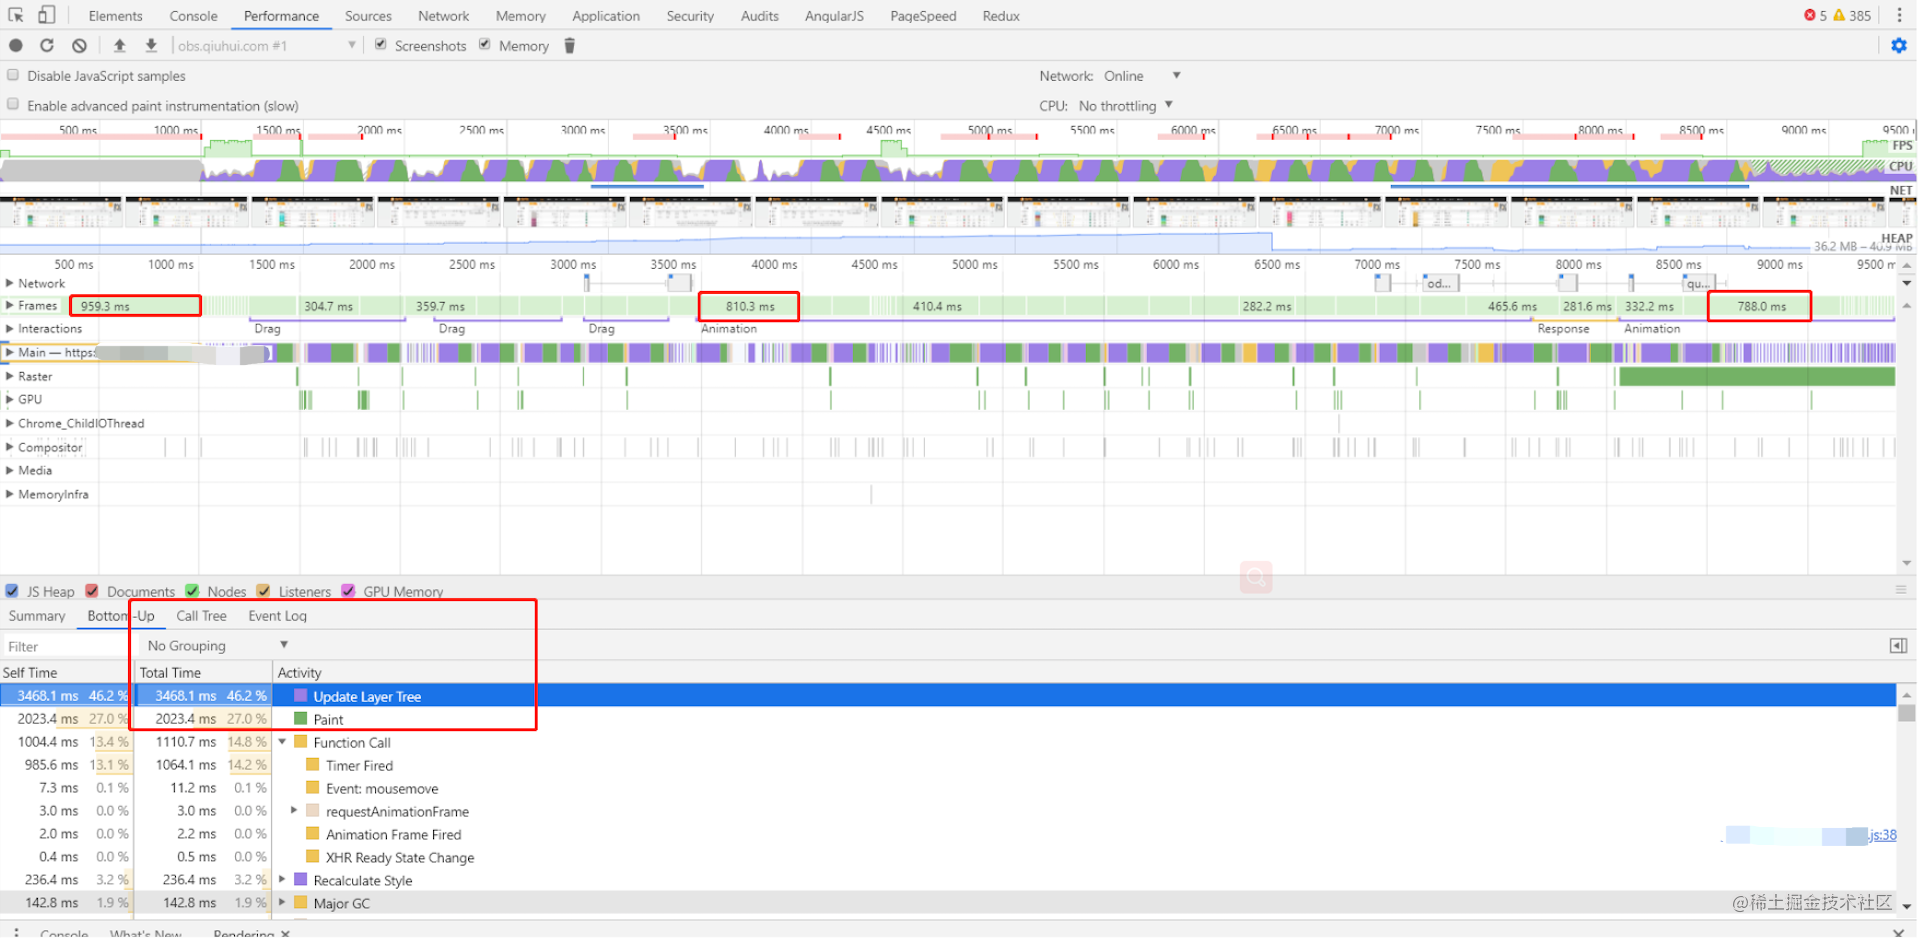Uncheck the Nodes checkbox
Screen dimensions: 1918x938
[192, 591]
